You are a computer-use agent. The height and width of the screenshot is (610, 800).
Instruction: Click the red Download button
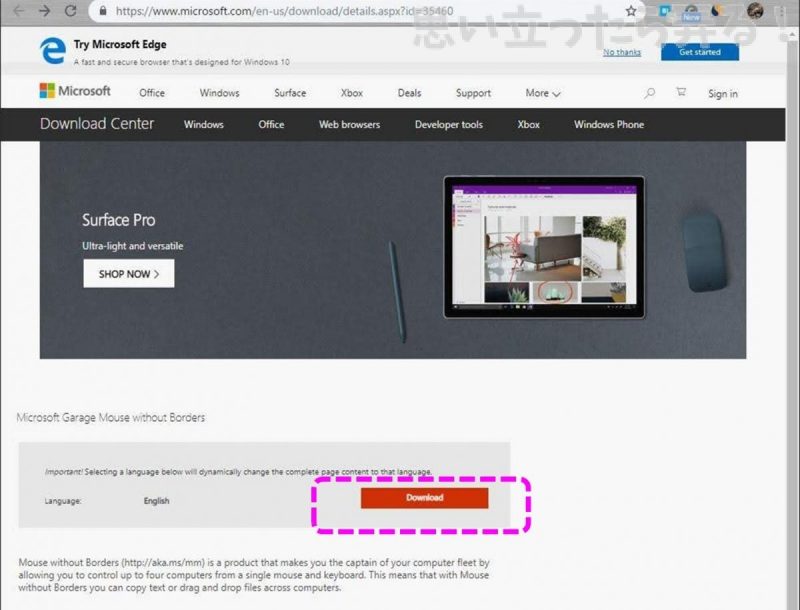pos(424,498)
